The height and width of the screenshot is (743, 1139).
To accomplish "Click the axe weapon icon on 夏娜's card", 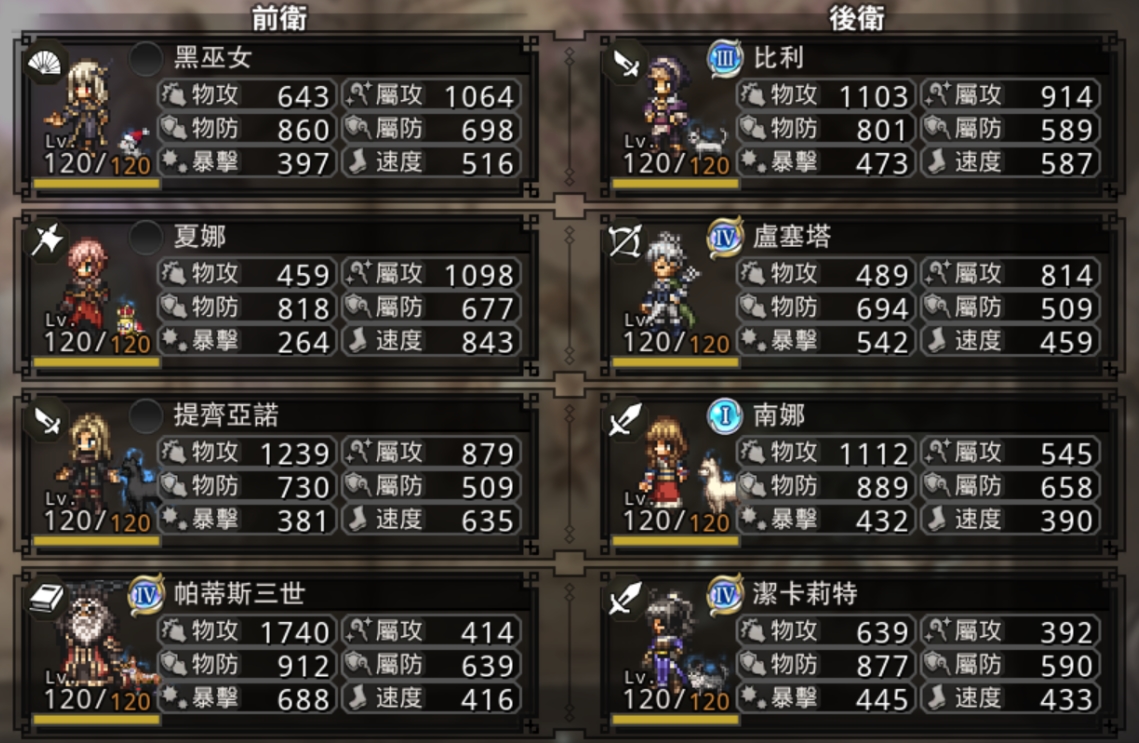I will (x=46, y=241).
